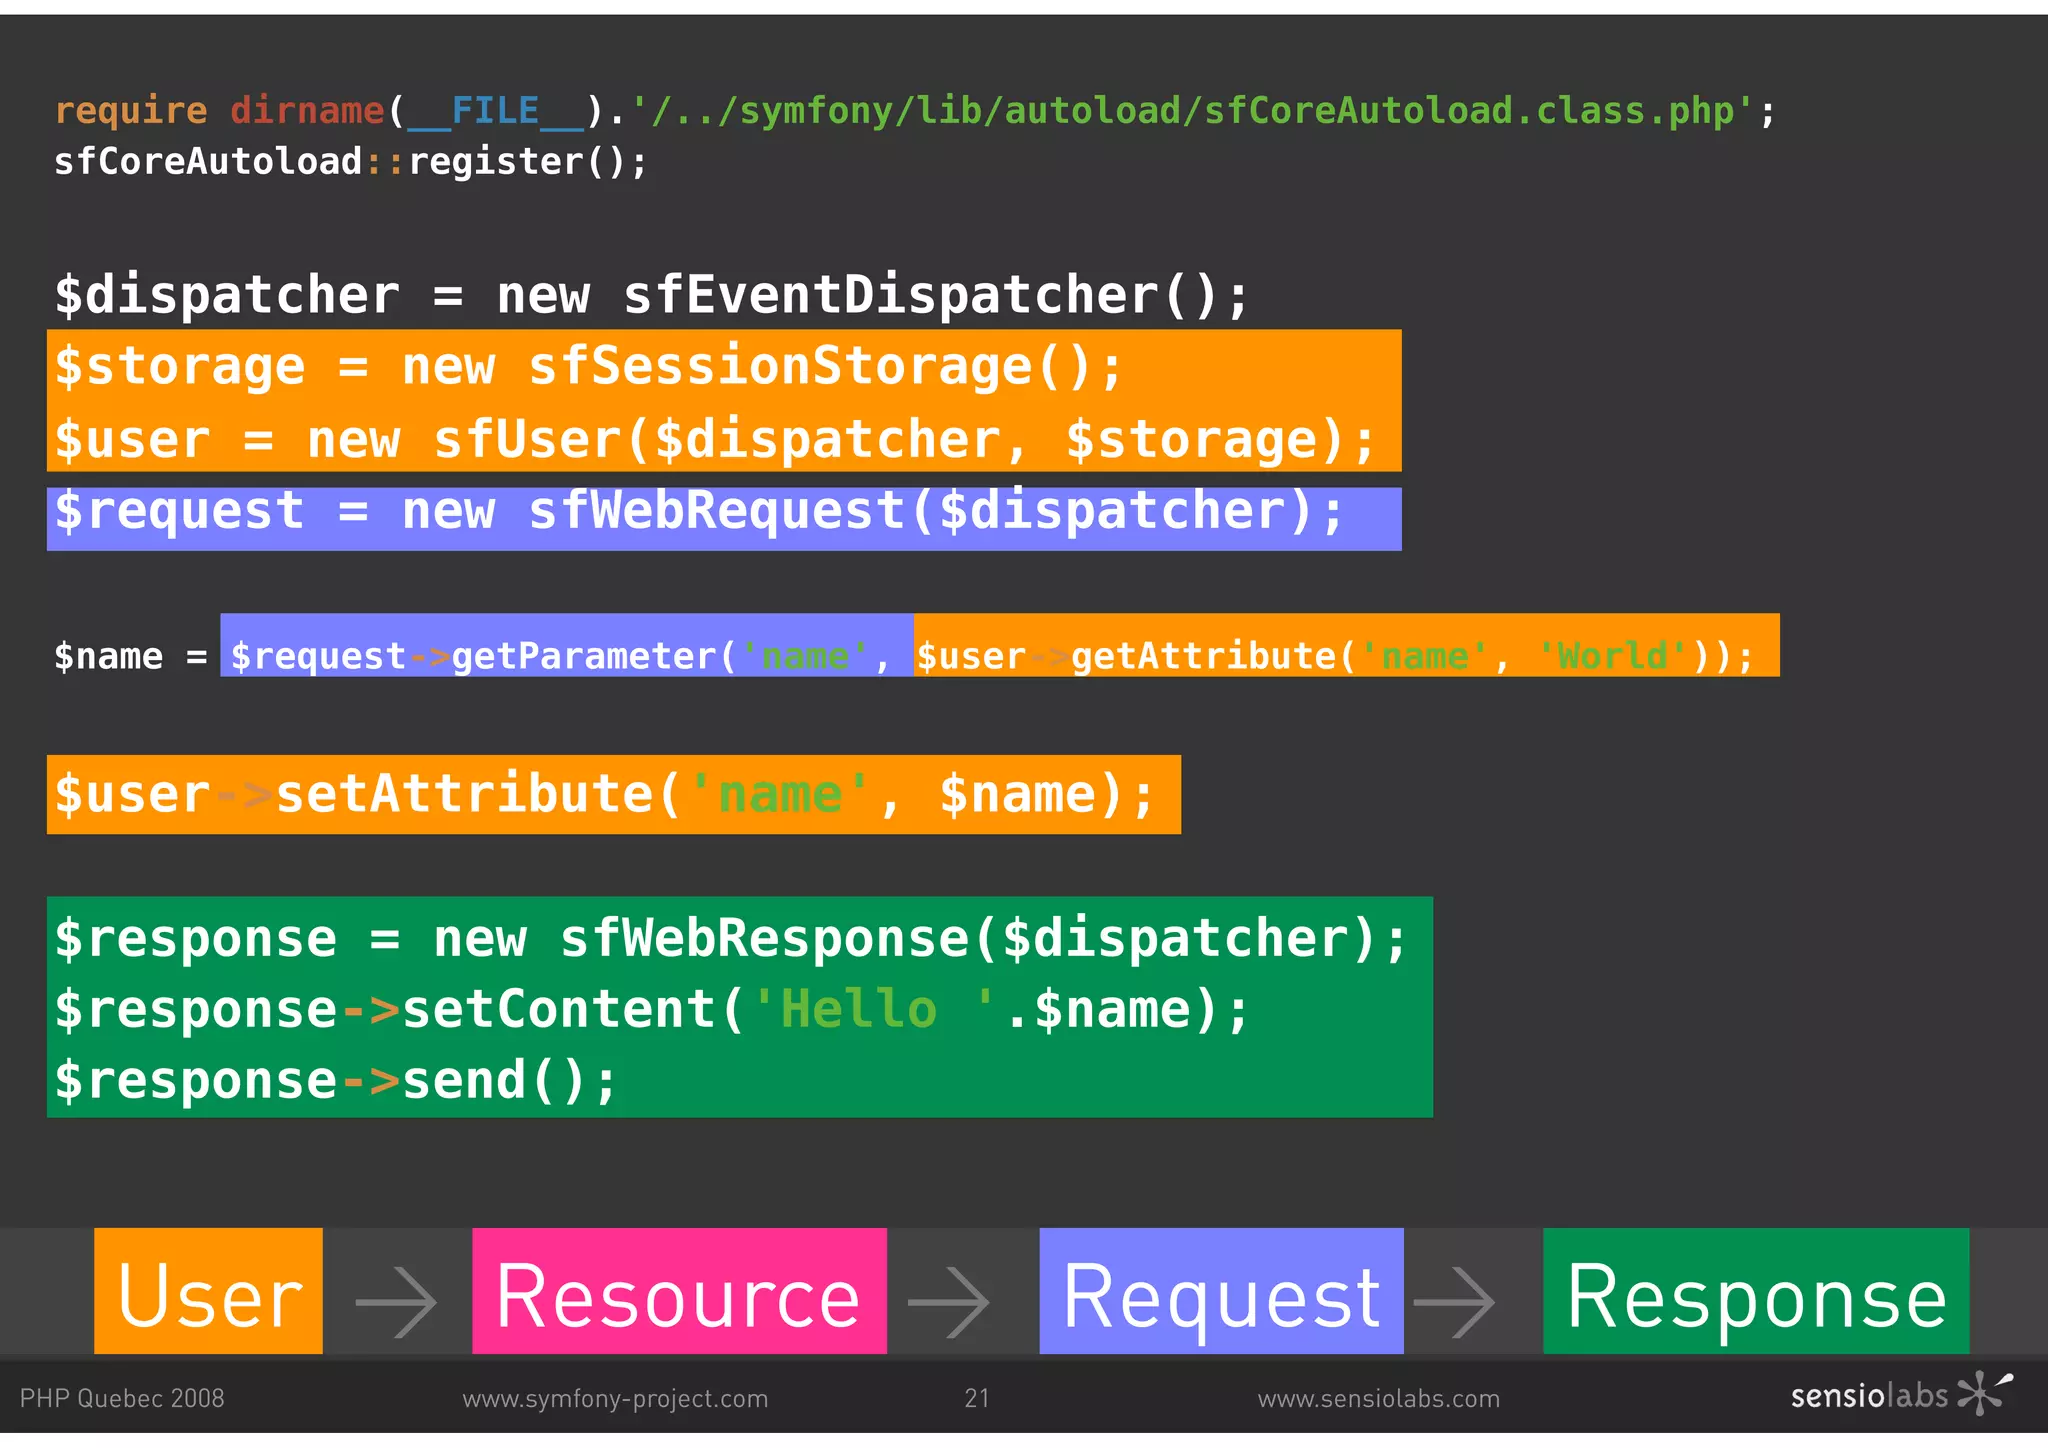Click the sensiolabs wordmark text
The width and height of the screenshot is (2048, 1448).
pyautogui.click(x=1868, y=1396)
